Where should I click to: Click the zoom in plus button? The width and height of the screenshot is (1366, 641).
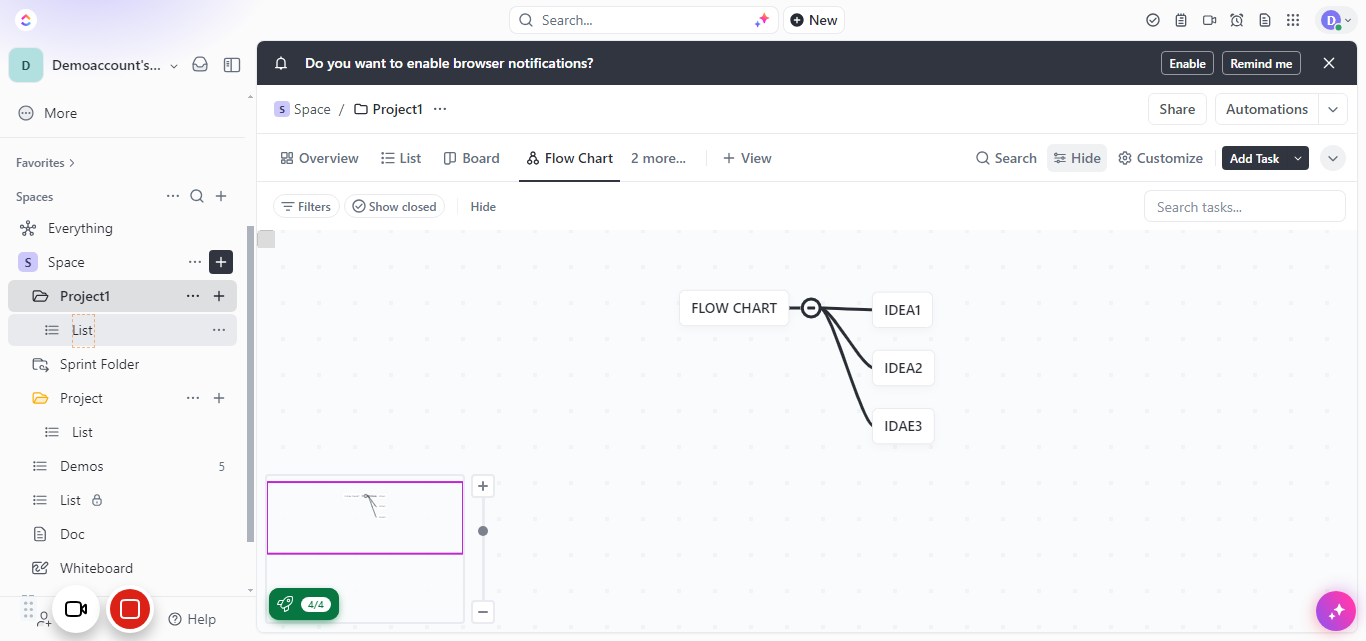[483, 486]
